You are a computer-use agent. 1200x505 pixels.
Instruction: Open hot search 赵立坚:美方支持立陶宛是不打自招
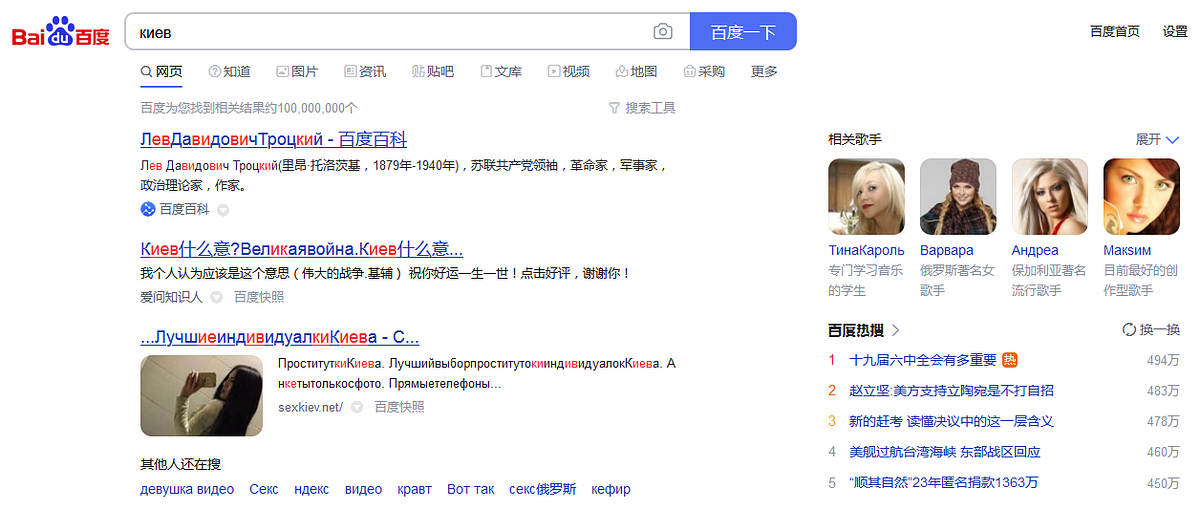click(x=951, y=391)
